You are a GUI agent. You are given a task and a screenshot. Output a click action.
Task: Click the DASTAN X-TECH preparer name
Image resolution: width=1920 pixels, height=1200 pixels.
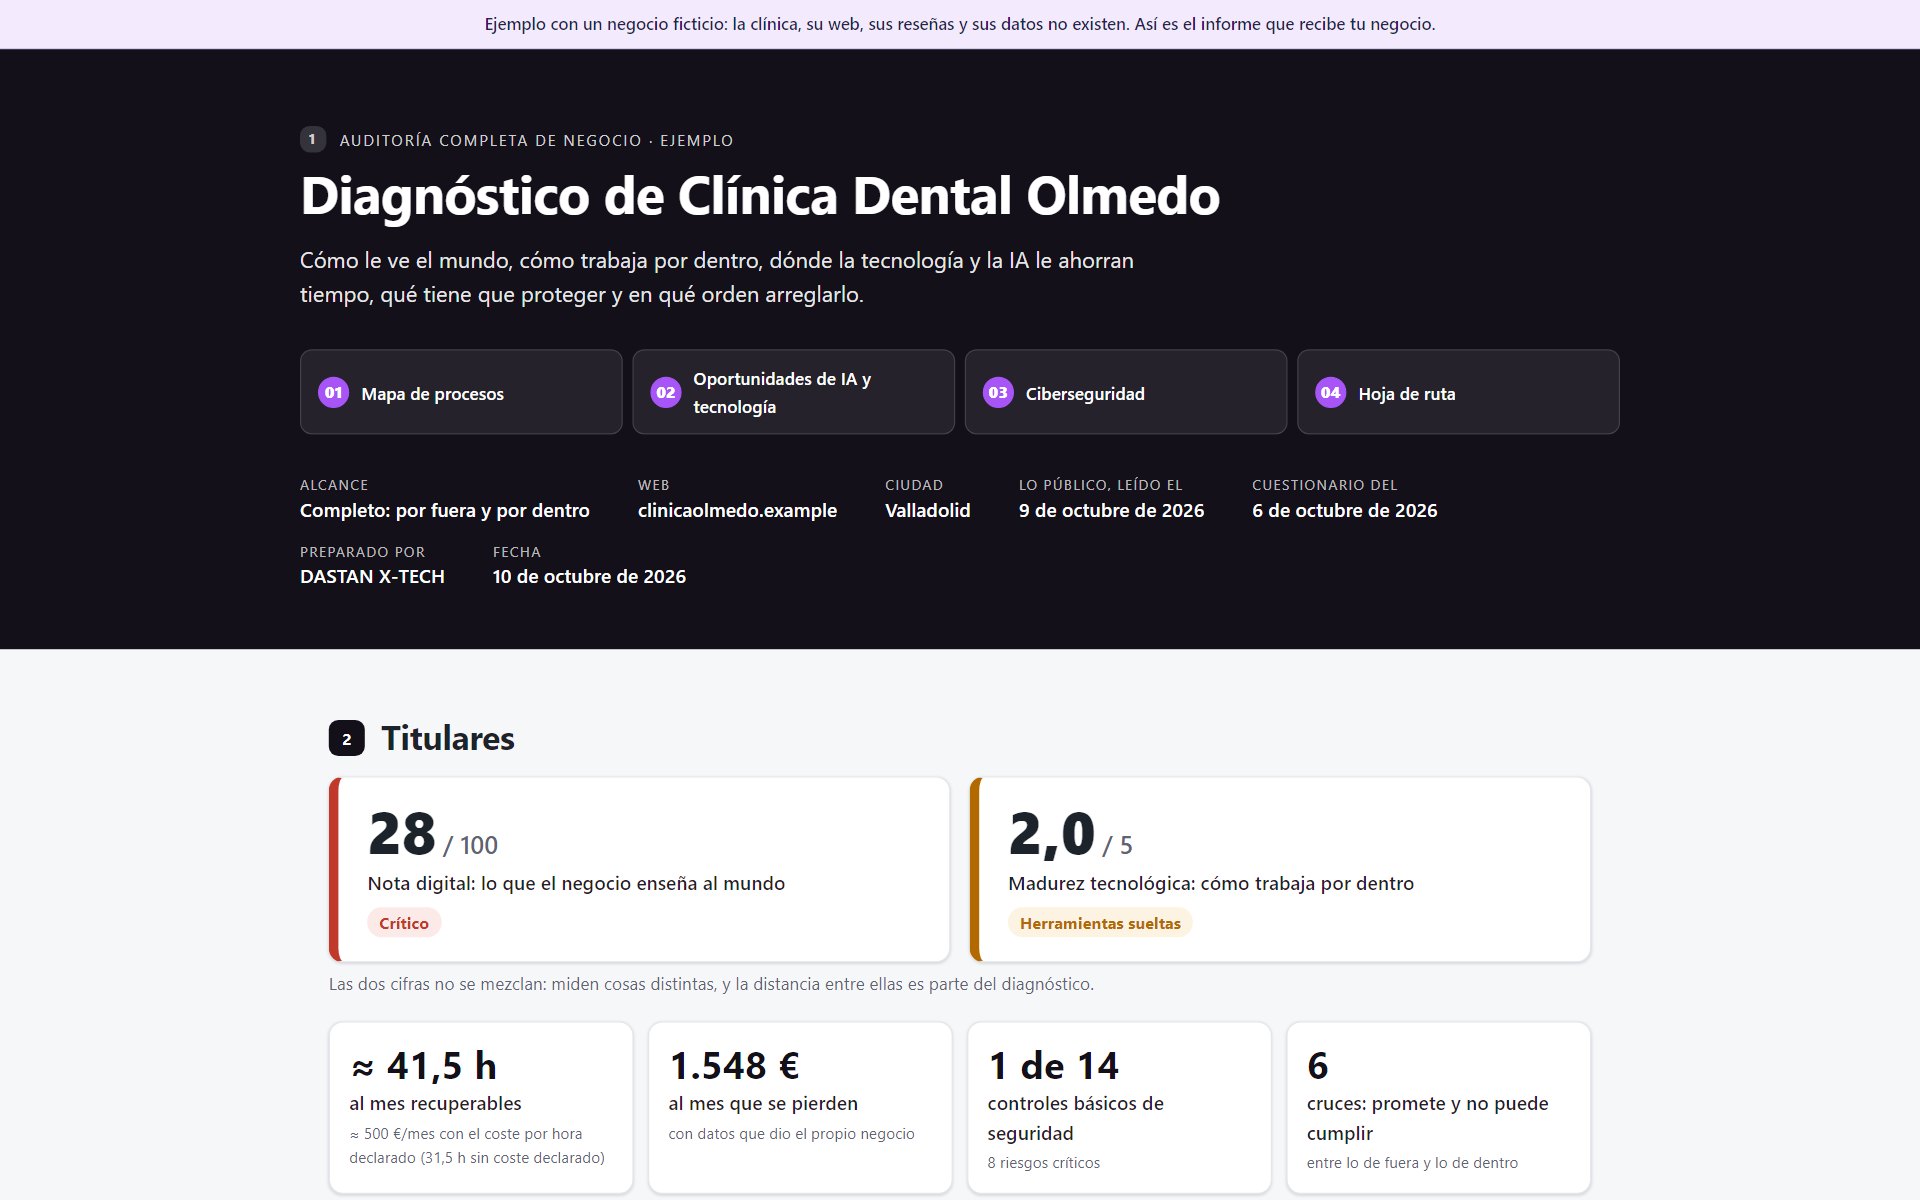372,576
